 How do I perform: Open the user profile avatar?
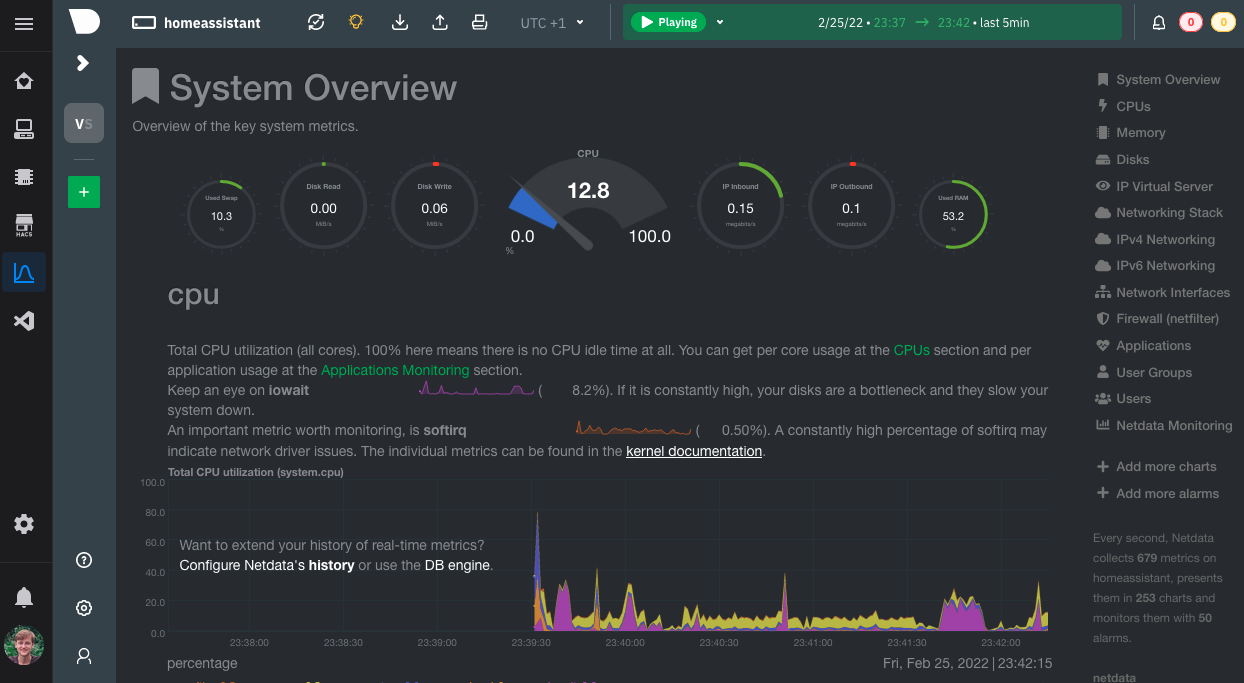[x=24, y=646]
